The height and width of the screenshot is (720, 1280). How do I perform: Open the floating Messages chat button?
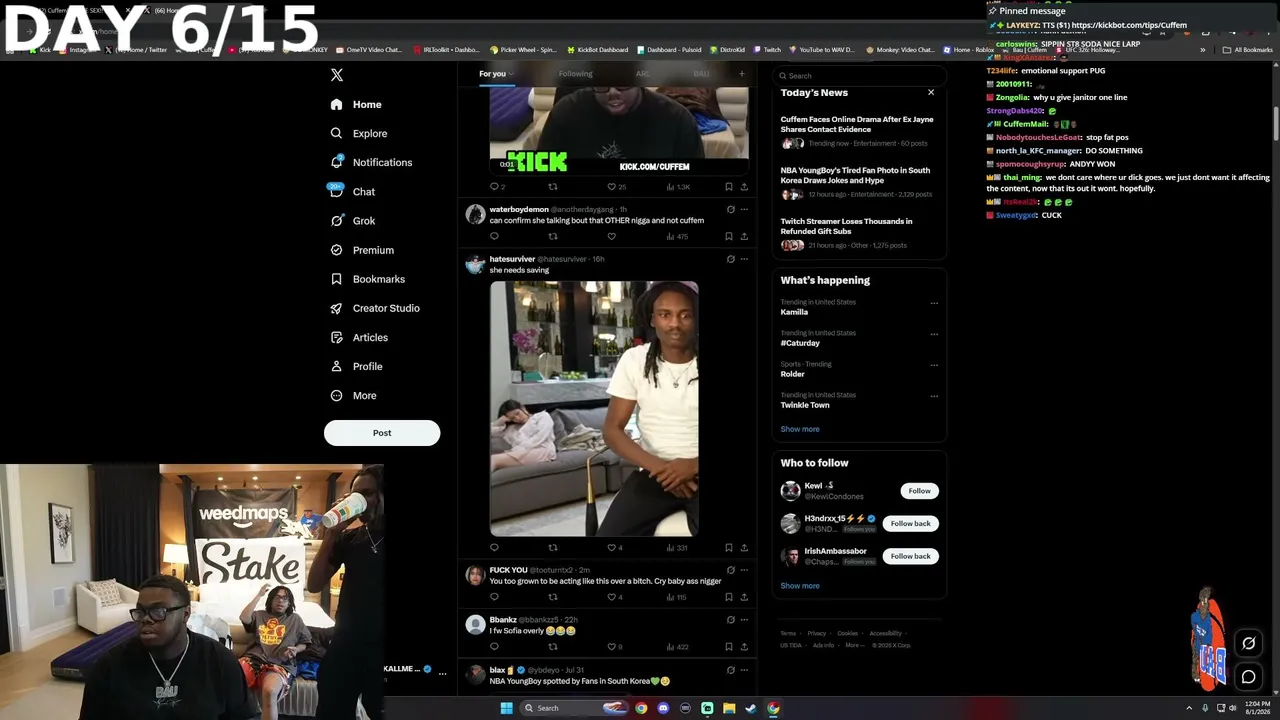click(1248, 677)
